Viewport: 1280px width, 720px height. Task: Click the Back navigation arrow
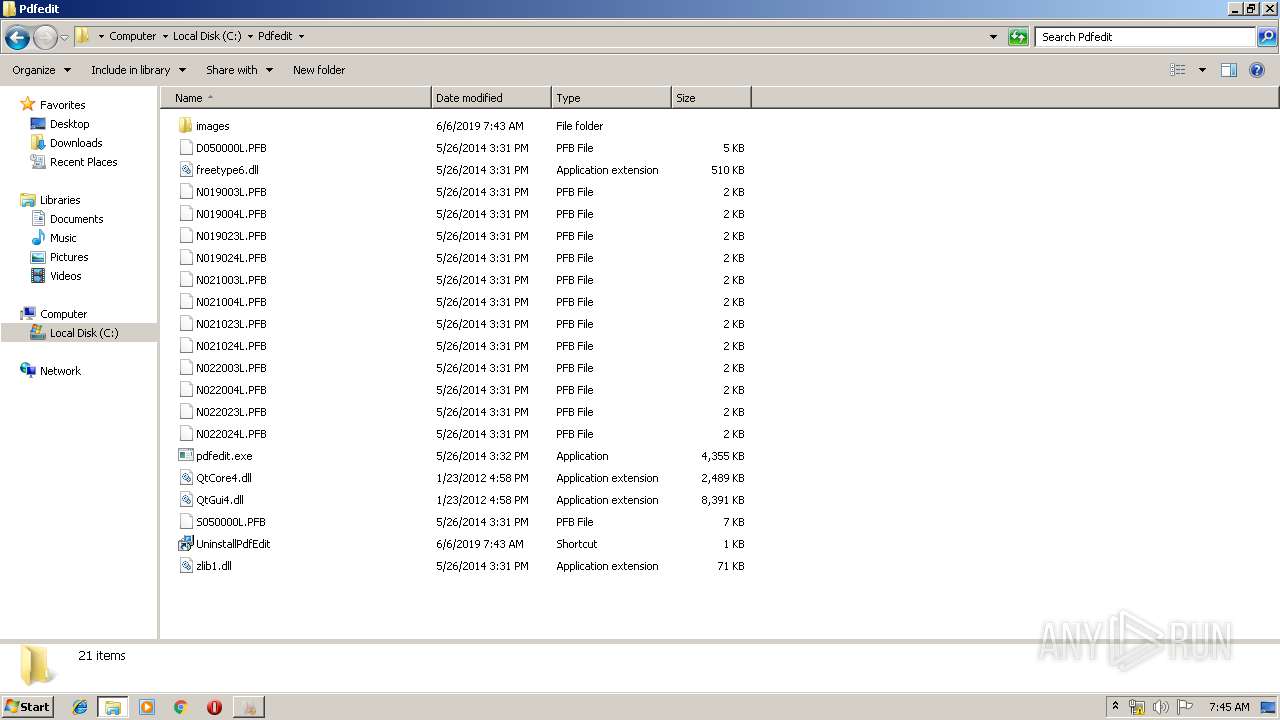(17, 37)
